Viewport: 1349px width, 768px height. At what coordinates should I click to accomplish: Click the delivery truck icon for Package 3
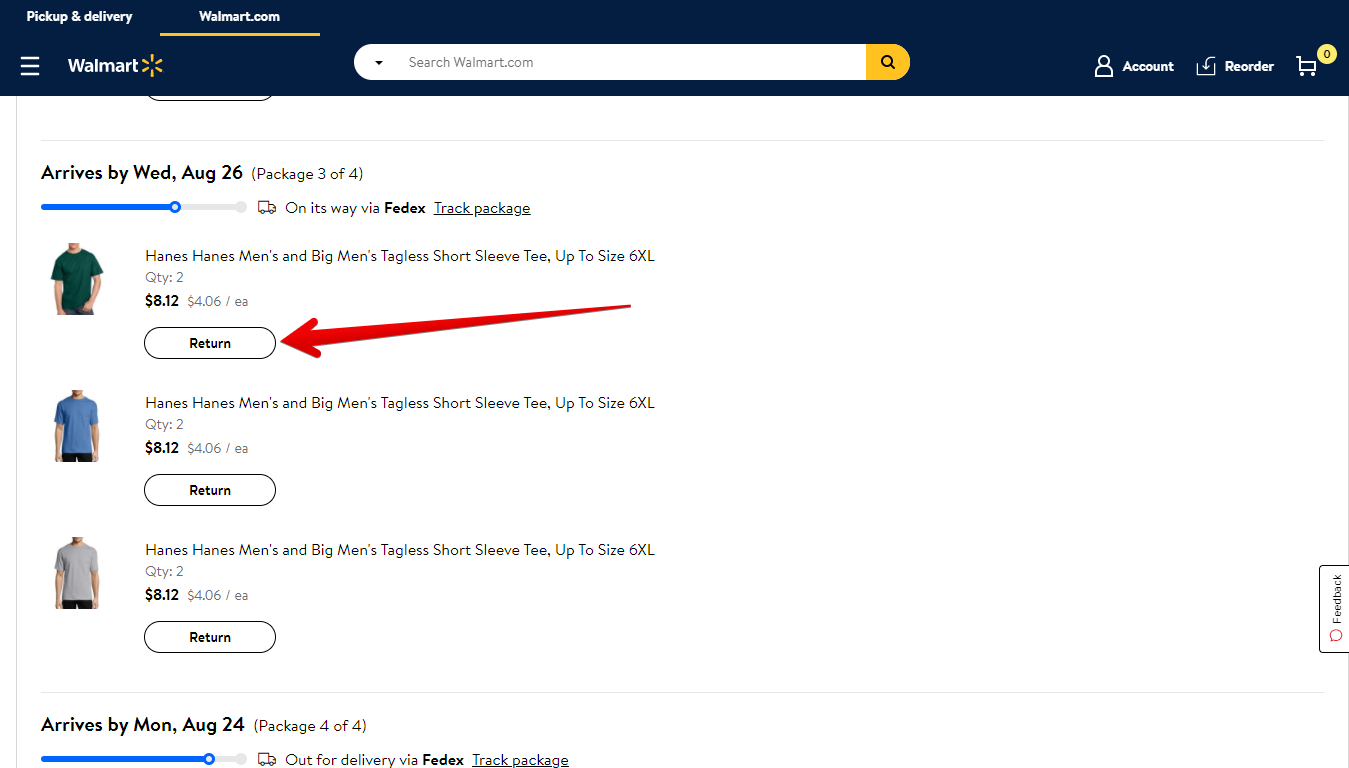tap(267, 208)
